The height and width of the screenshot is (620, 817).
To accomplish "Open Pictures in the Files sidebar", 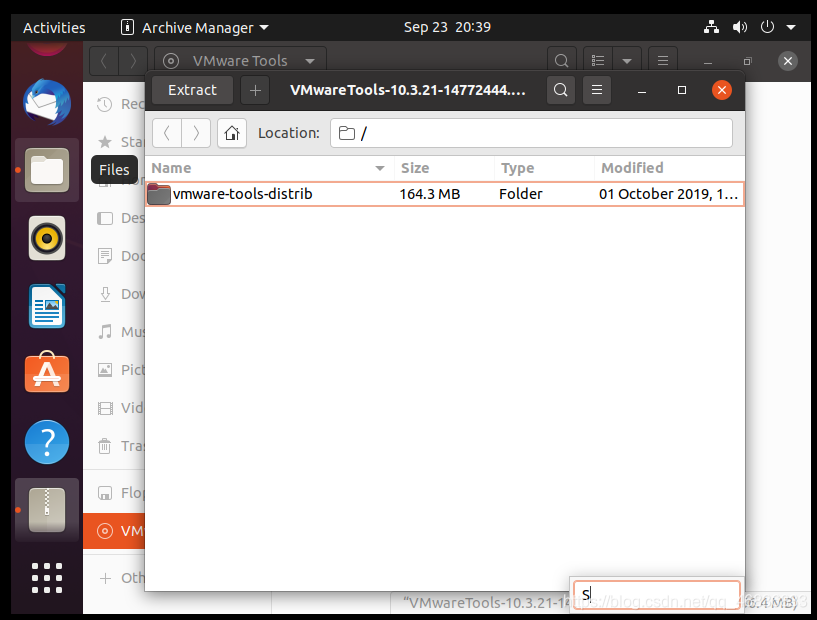I will pyautogui.click(x=115, y=370).
